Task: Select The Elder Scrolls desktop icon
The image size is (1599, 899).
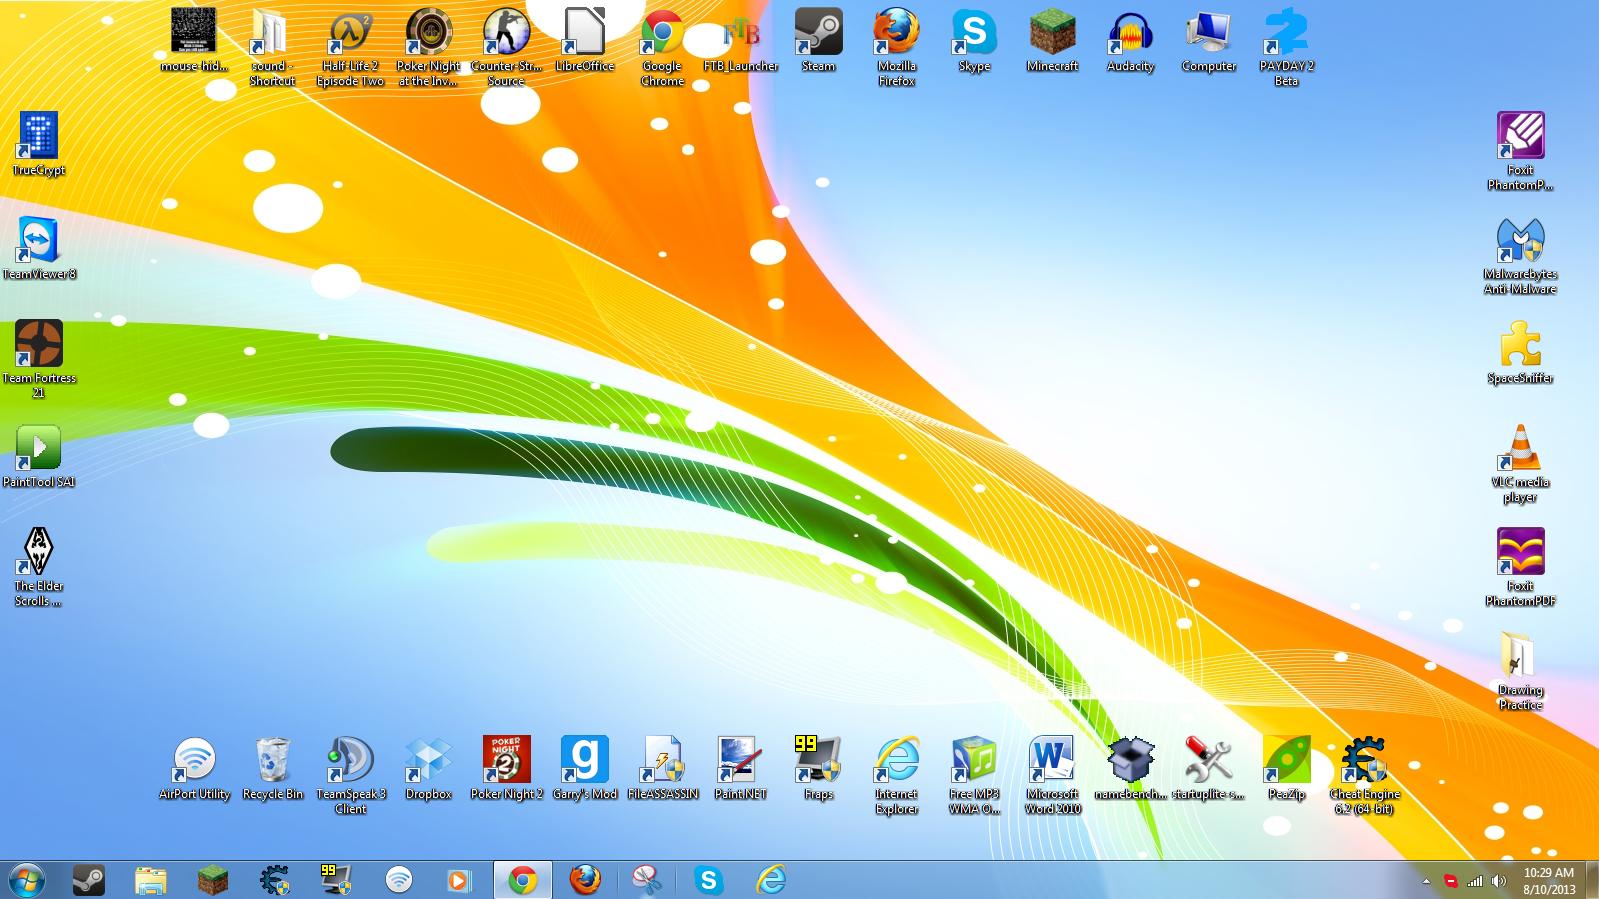Action: coord(39,568)
